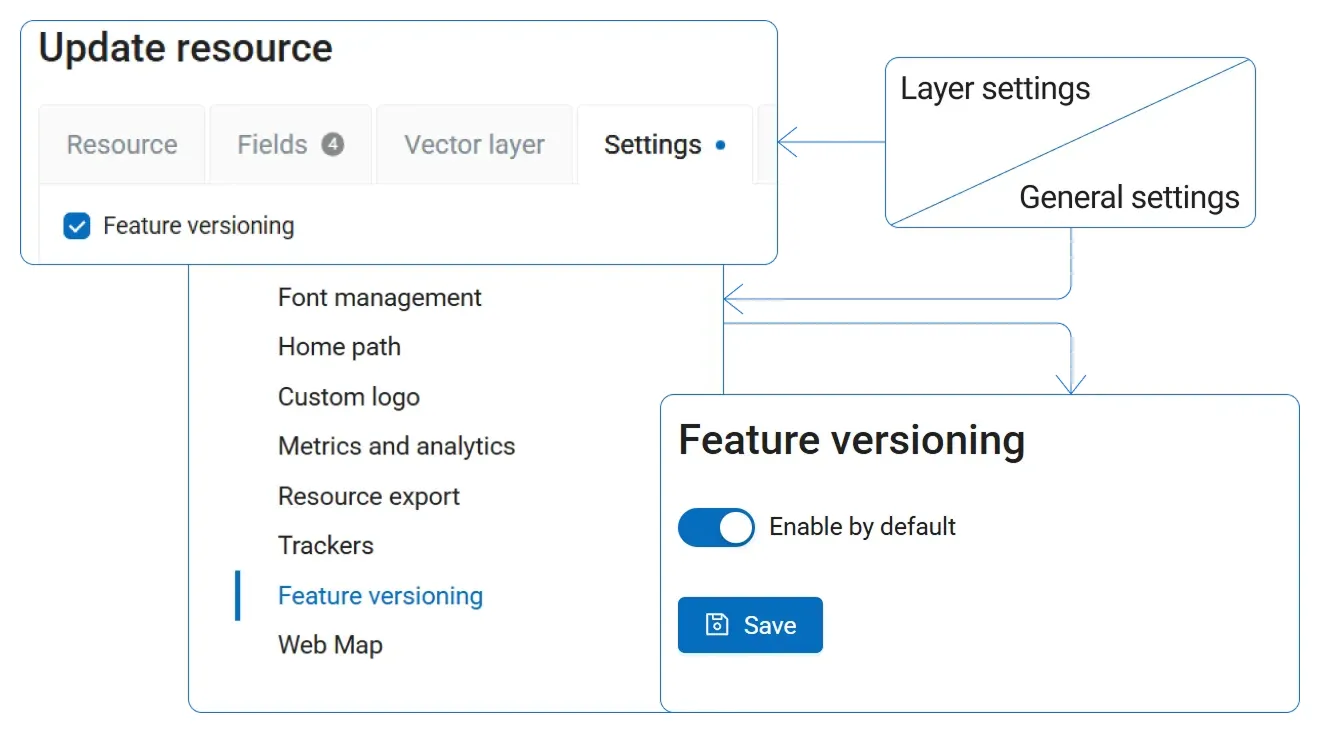
Task: Open Web Map settings
Action: click(x=330, y=645)
